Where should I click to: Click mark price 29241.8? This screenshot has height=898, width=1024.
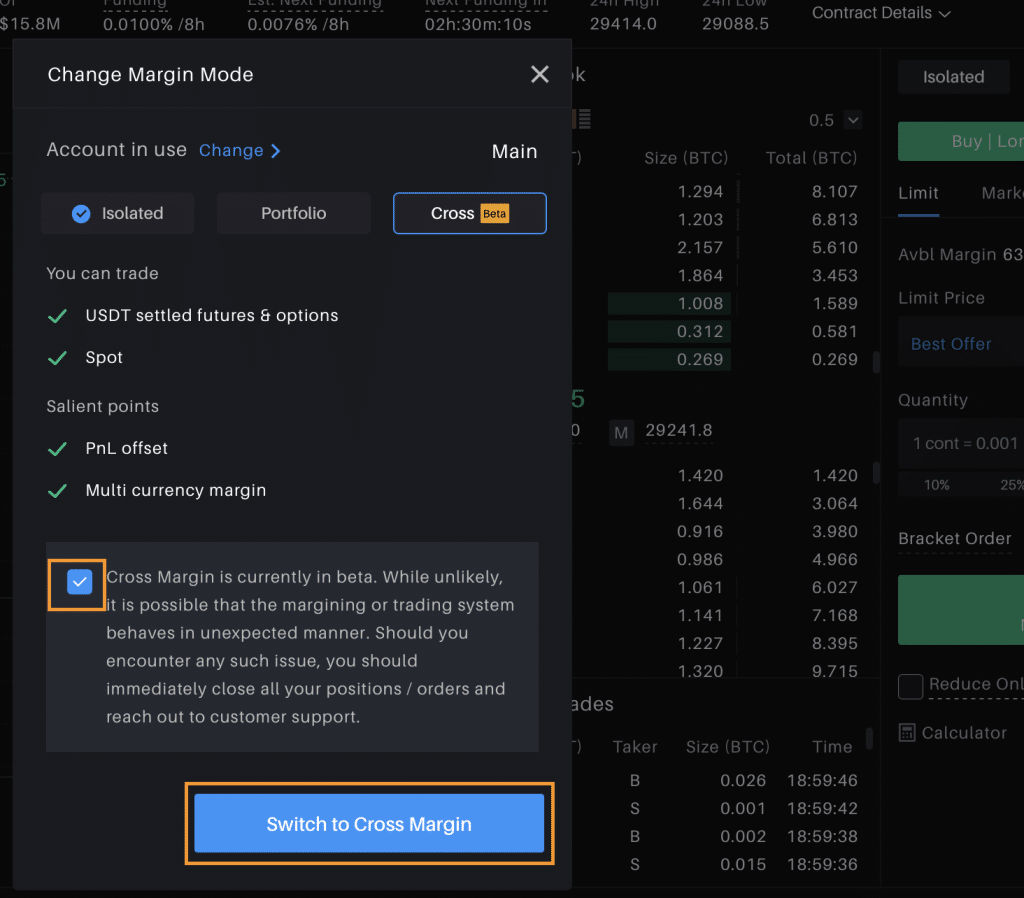pos(679,430)
